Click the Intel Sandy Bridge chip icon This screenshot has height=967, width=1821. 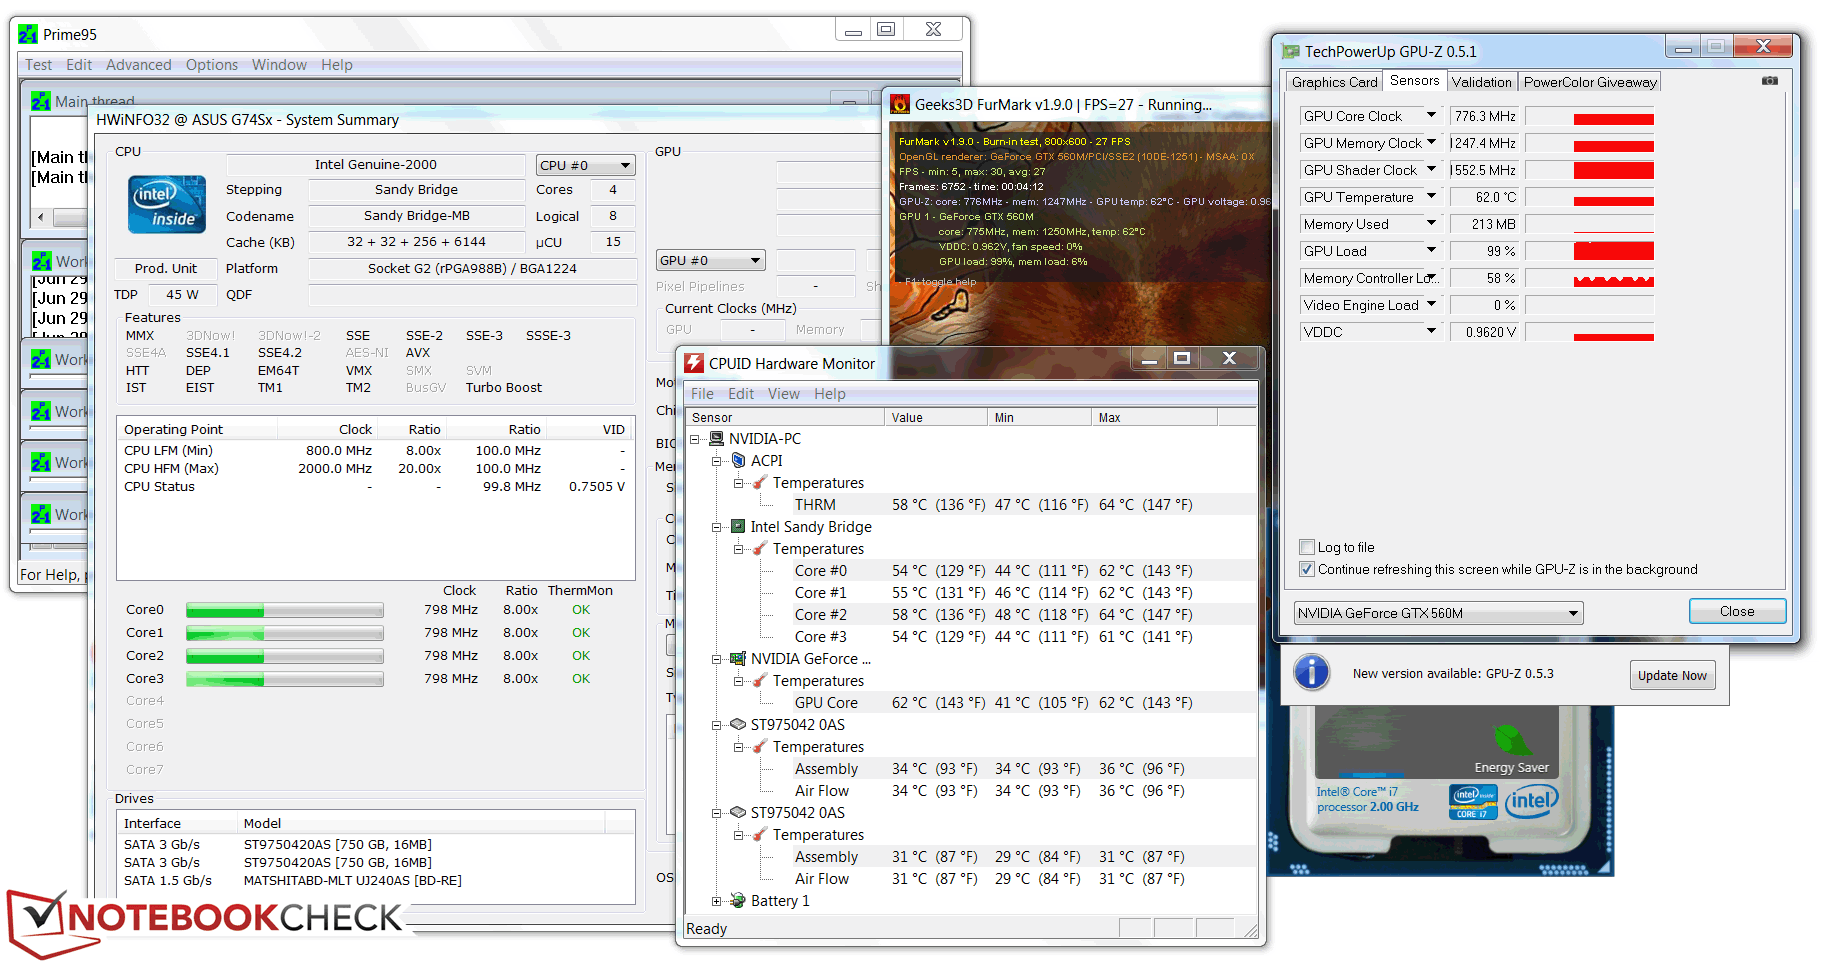tap(738, 526)
